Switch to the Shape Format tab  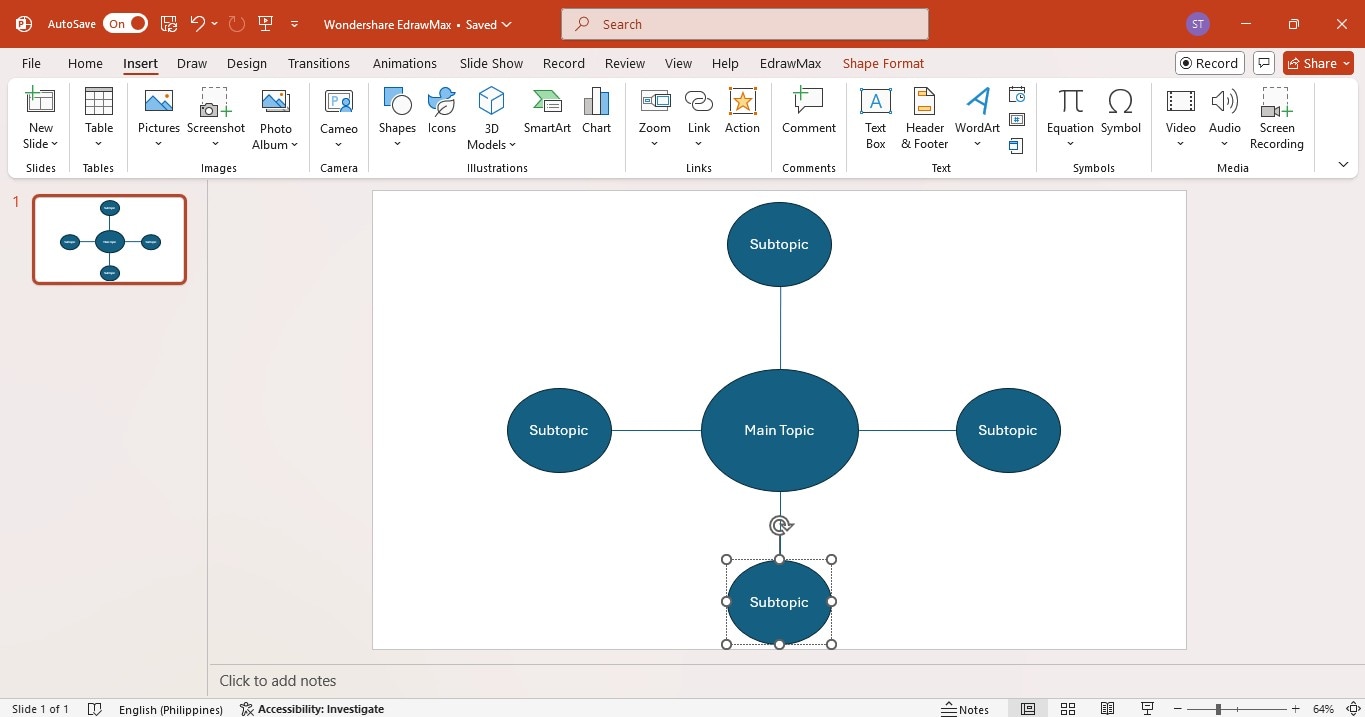point(883,63)
